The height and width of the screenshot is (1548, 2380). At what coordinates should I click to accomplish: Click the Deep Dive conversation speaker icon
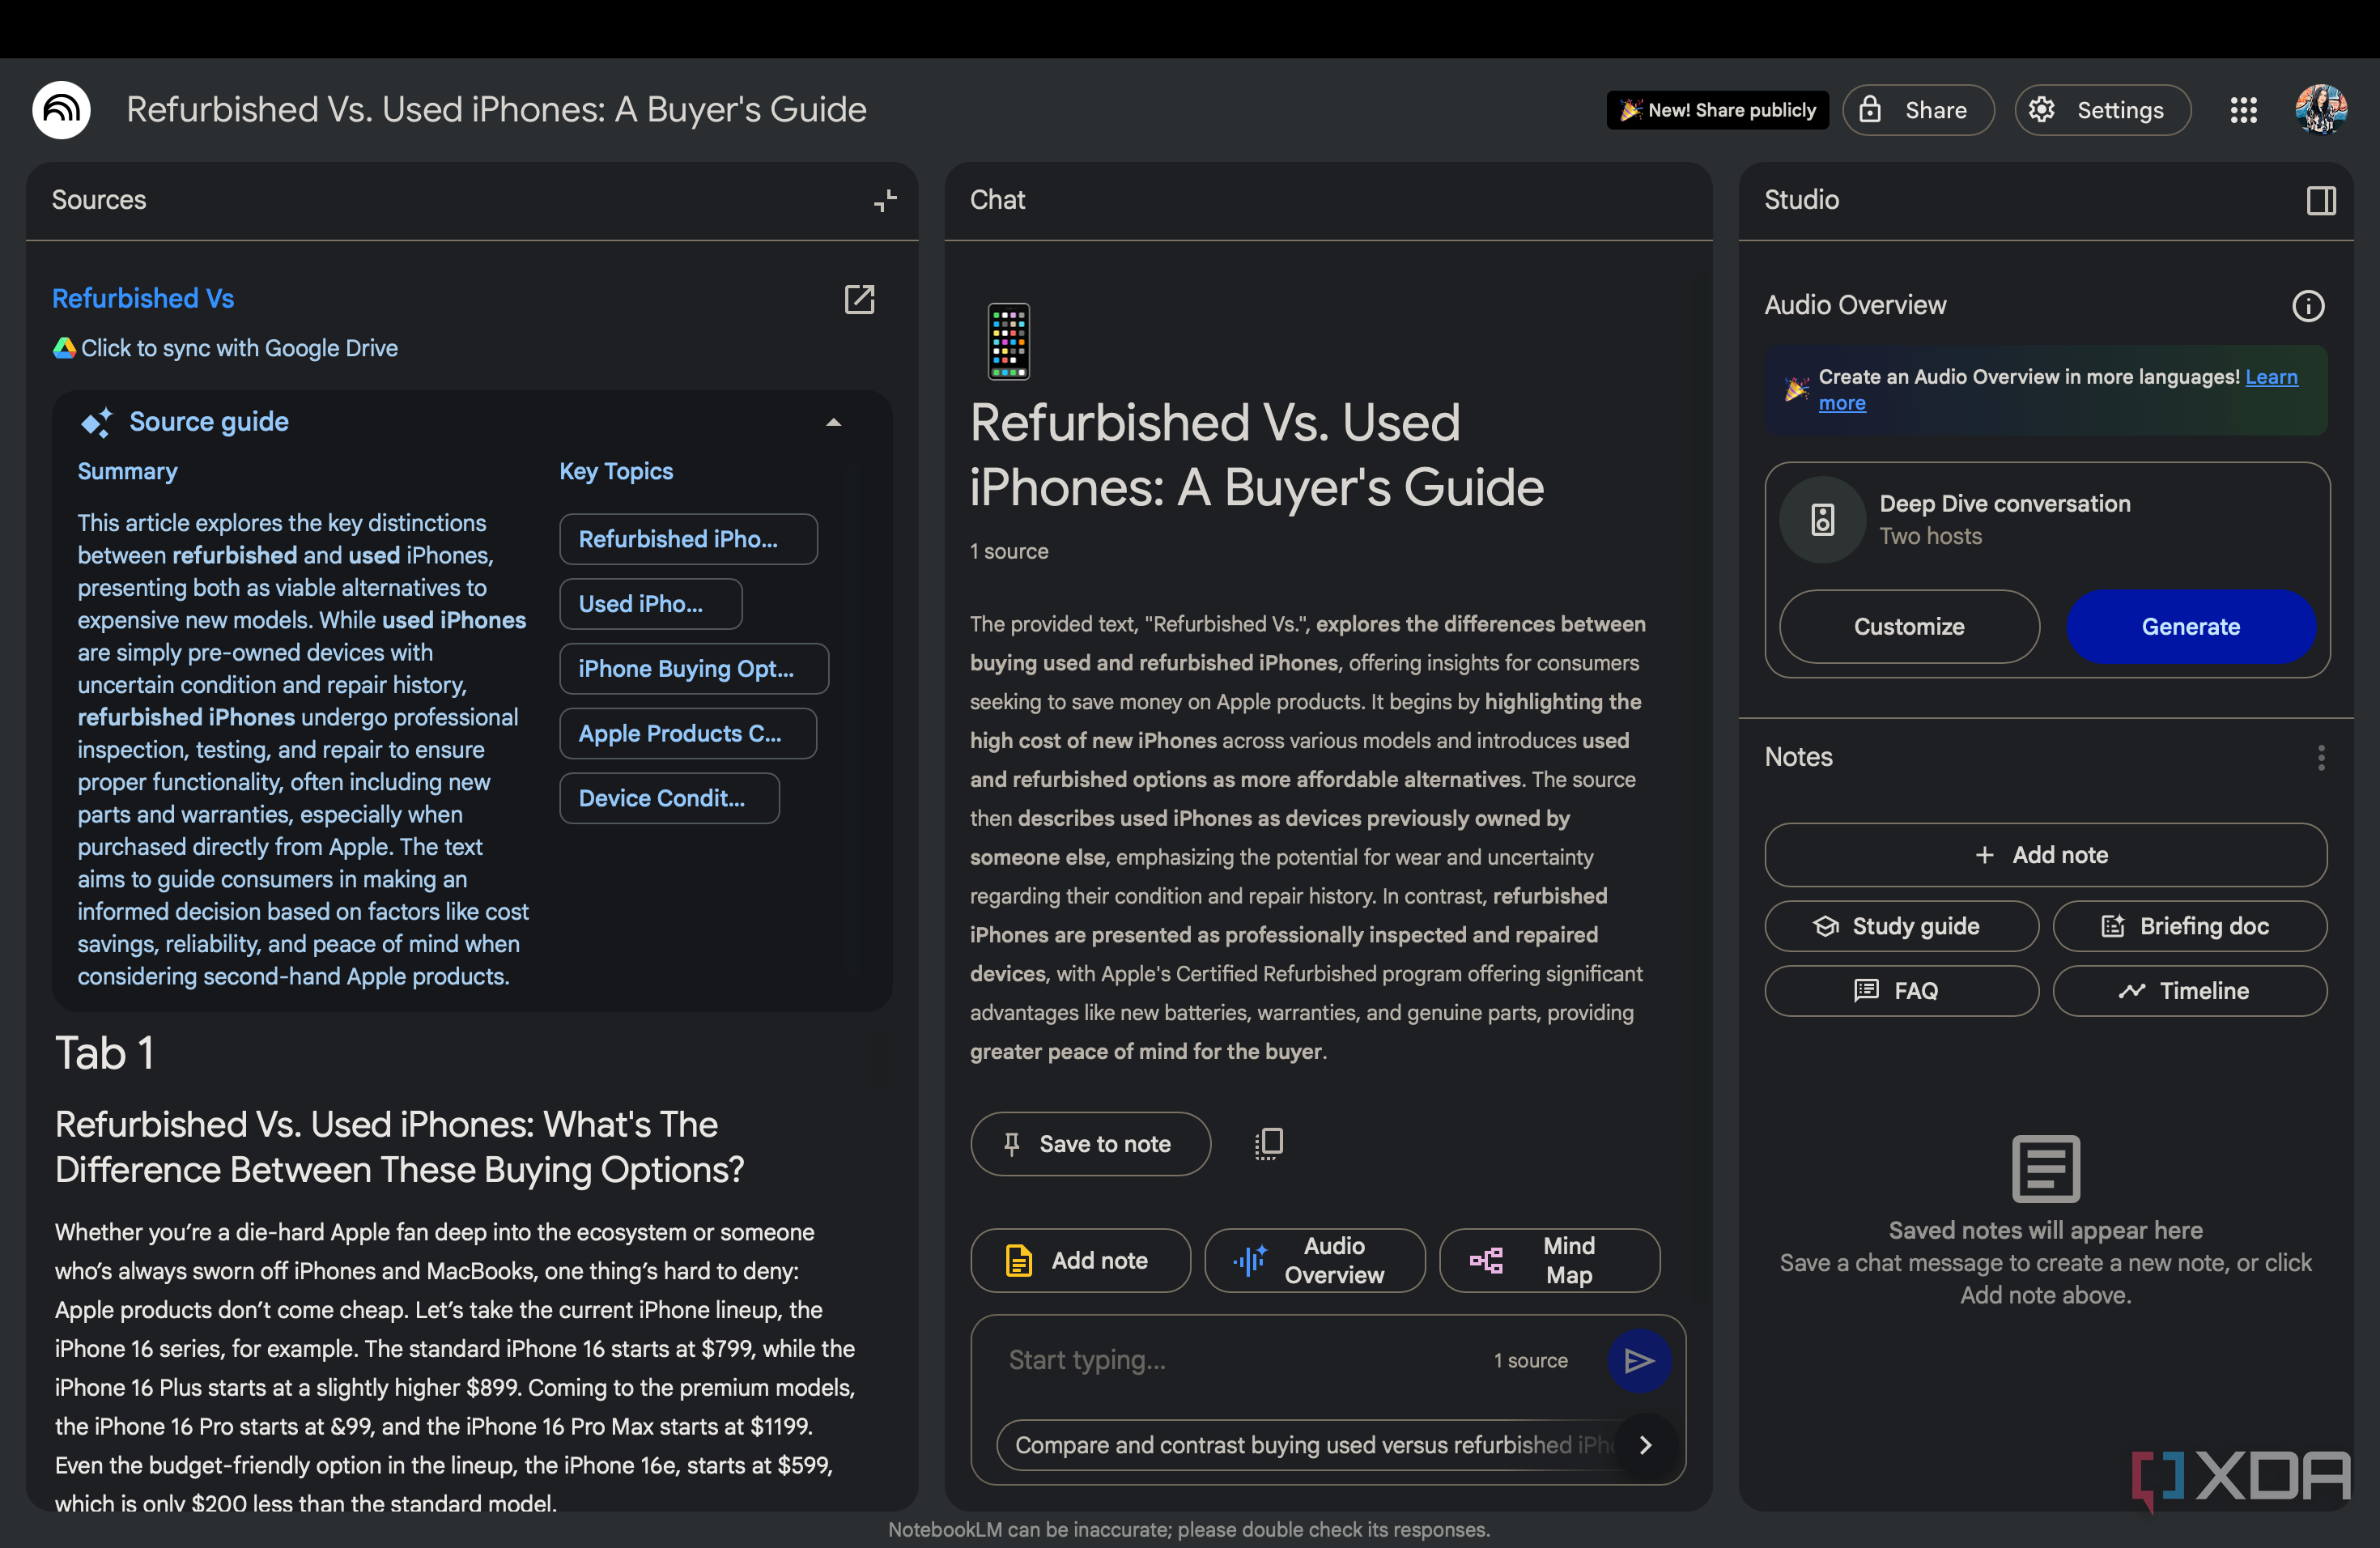(x=1822, y=520)
